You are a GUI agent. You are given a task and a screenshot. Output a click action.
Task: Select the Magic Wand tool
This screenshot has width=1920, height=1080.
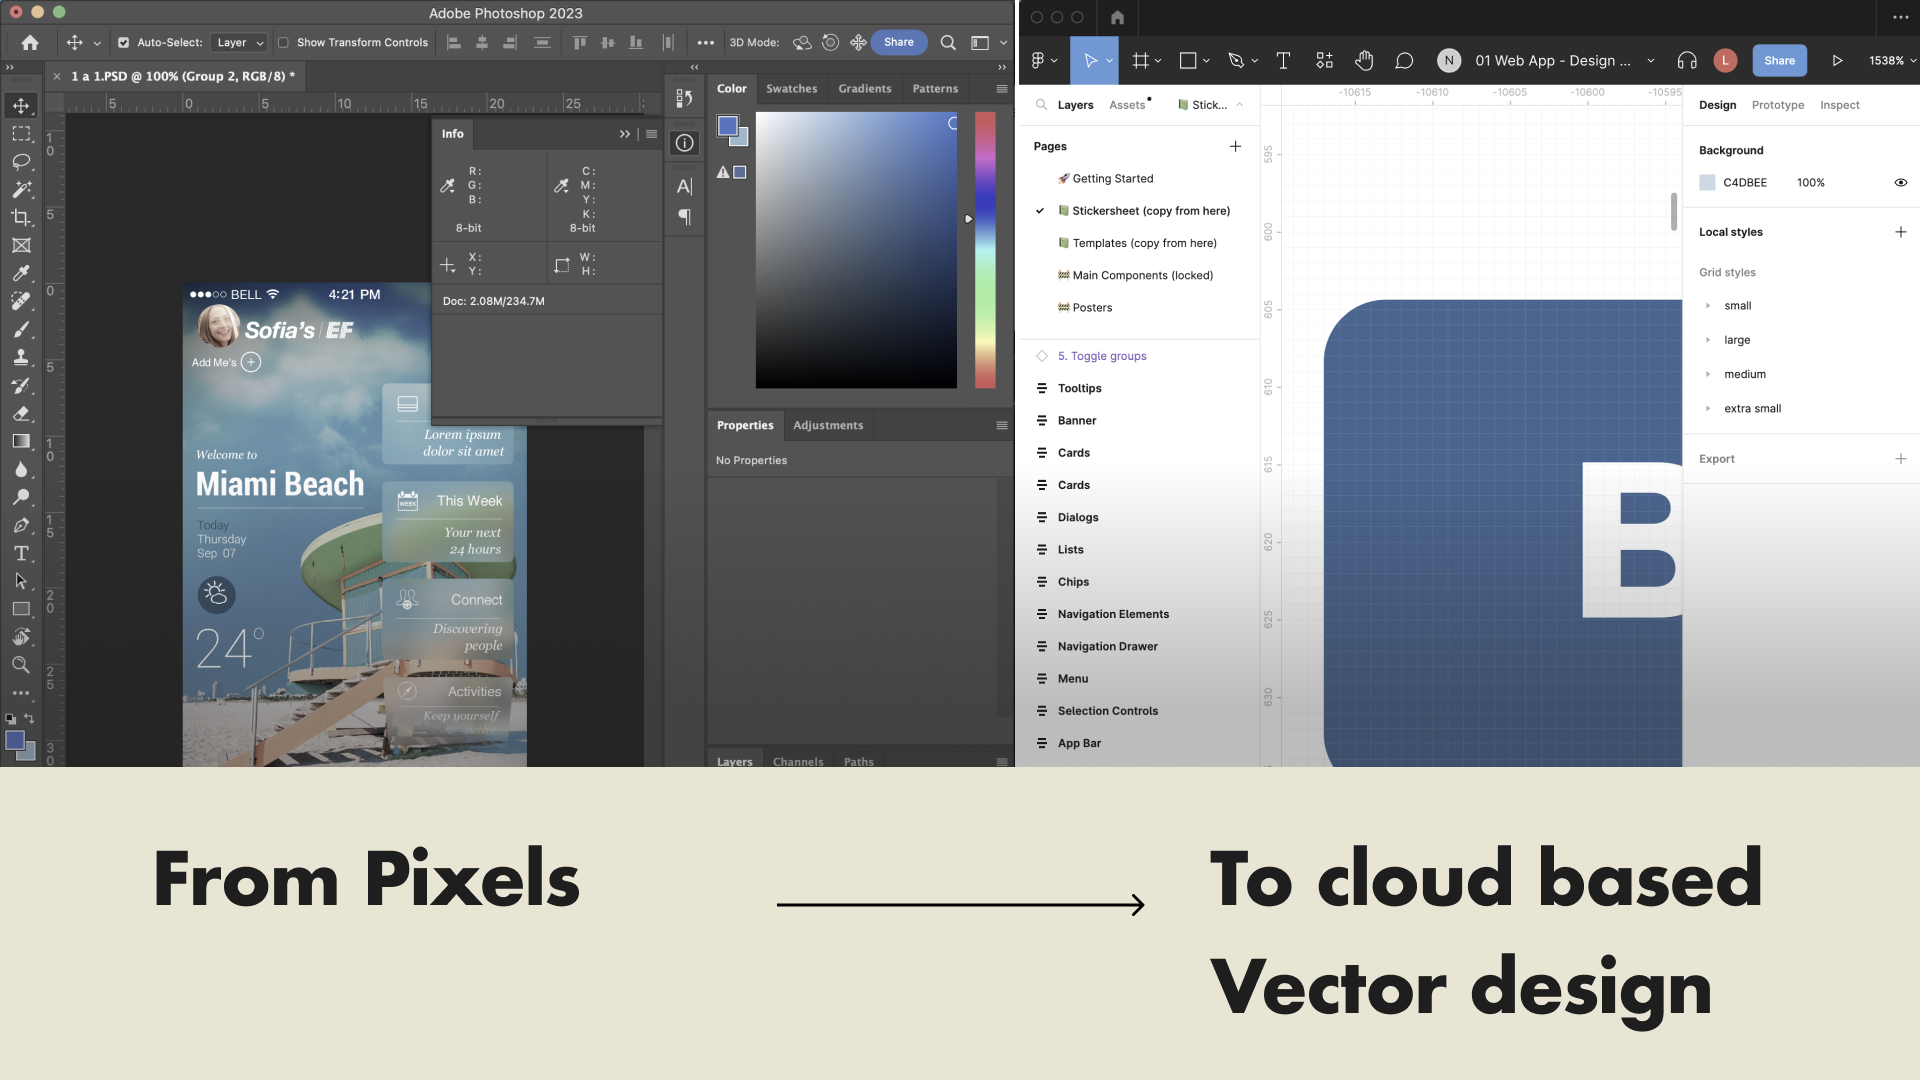click(21, 189)
